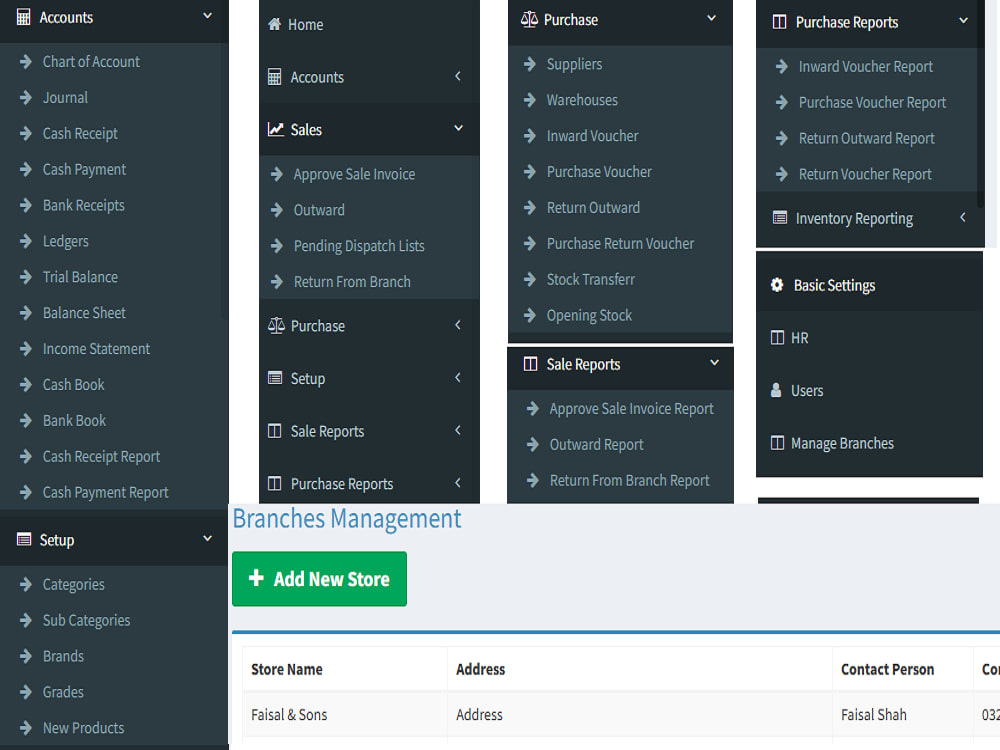This screenshot has height=750, width=1000.
Task: Click the Basic Settings gear icon
Action: tap(777, 285)
